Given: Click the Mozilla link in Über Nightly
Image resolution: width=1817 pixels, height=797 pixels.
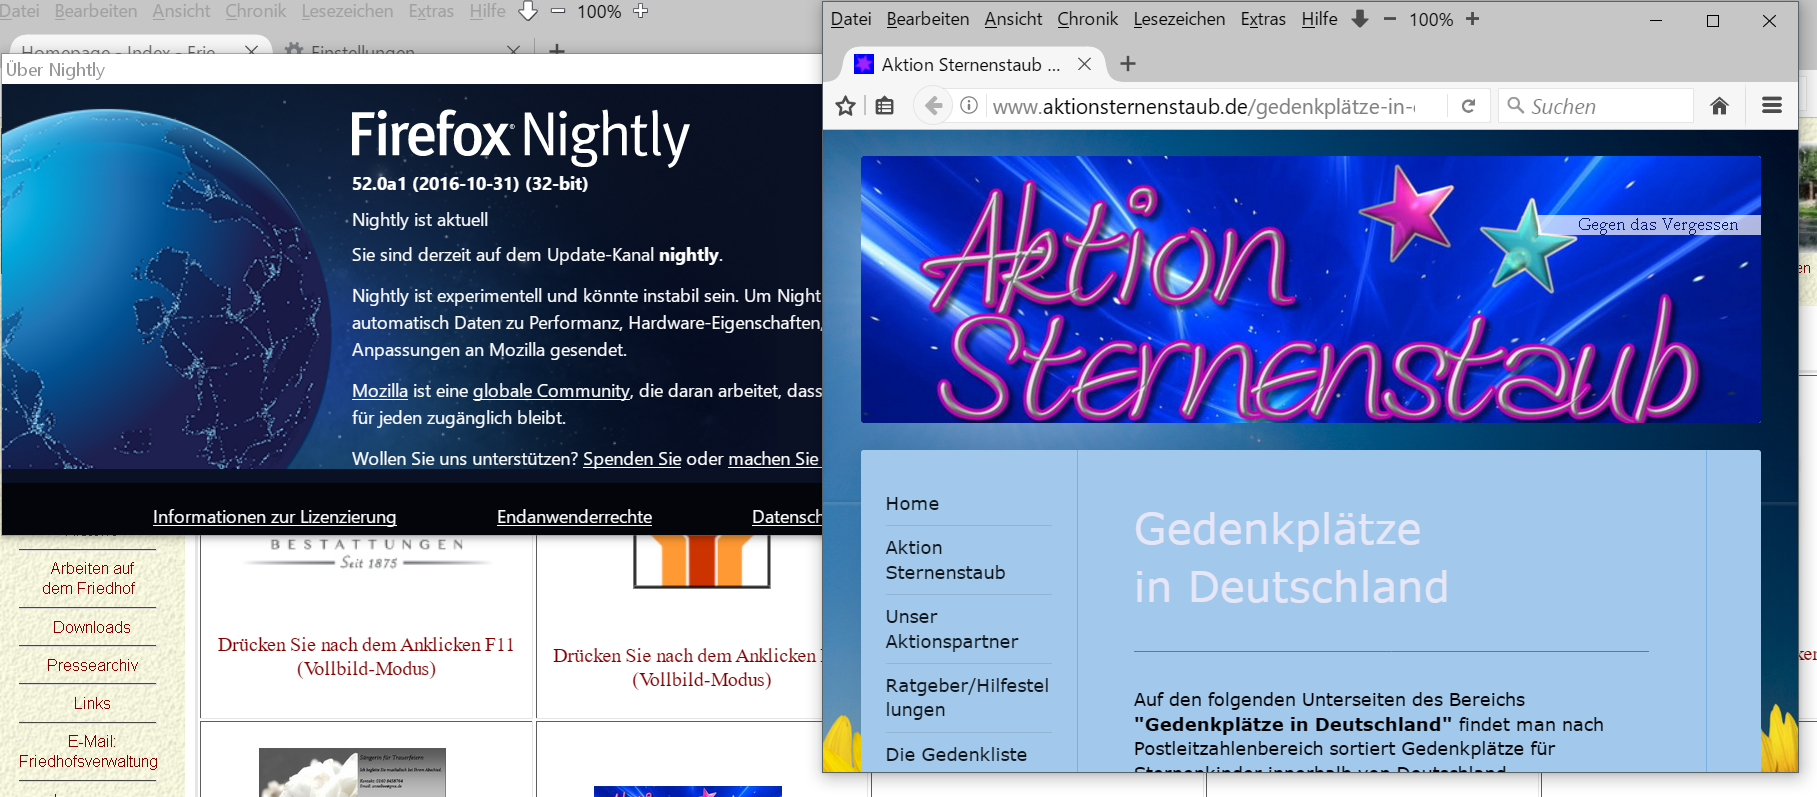Looking at the screenshot, I should coord(380,391).
